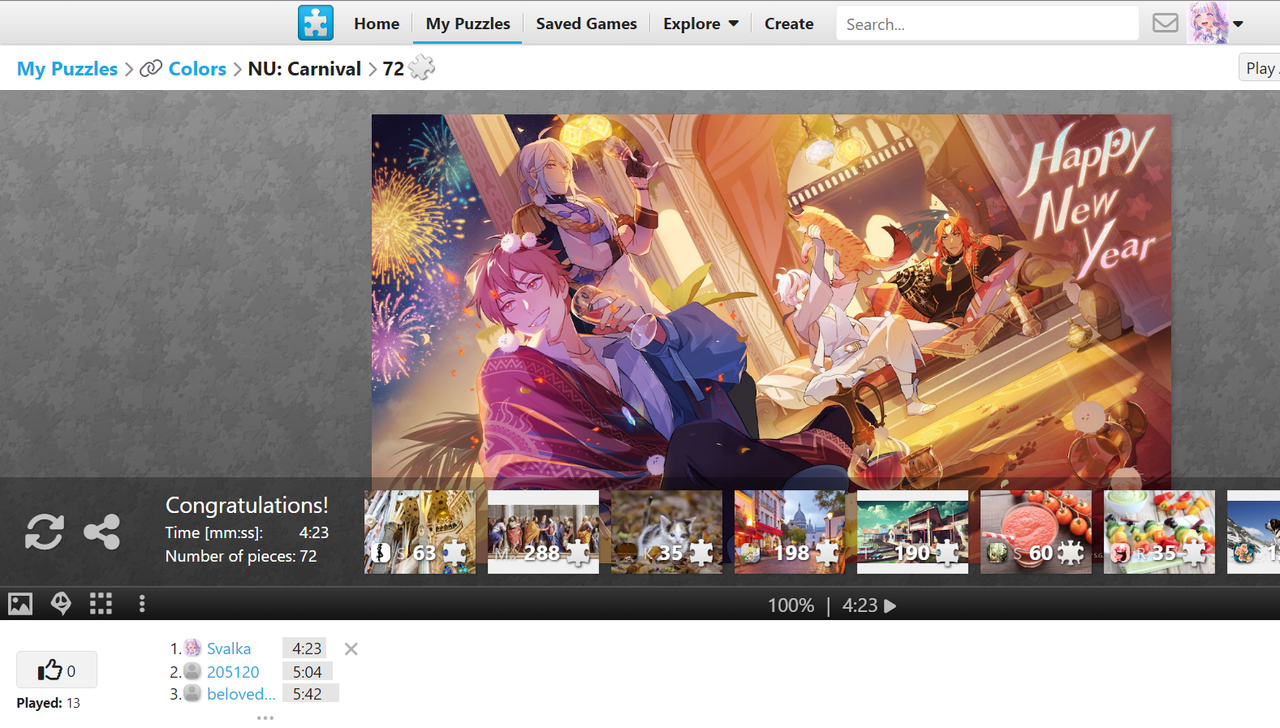
Task: Click the My Puzzles breadcrumb link
Action: tap(67, 68)
